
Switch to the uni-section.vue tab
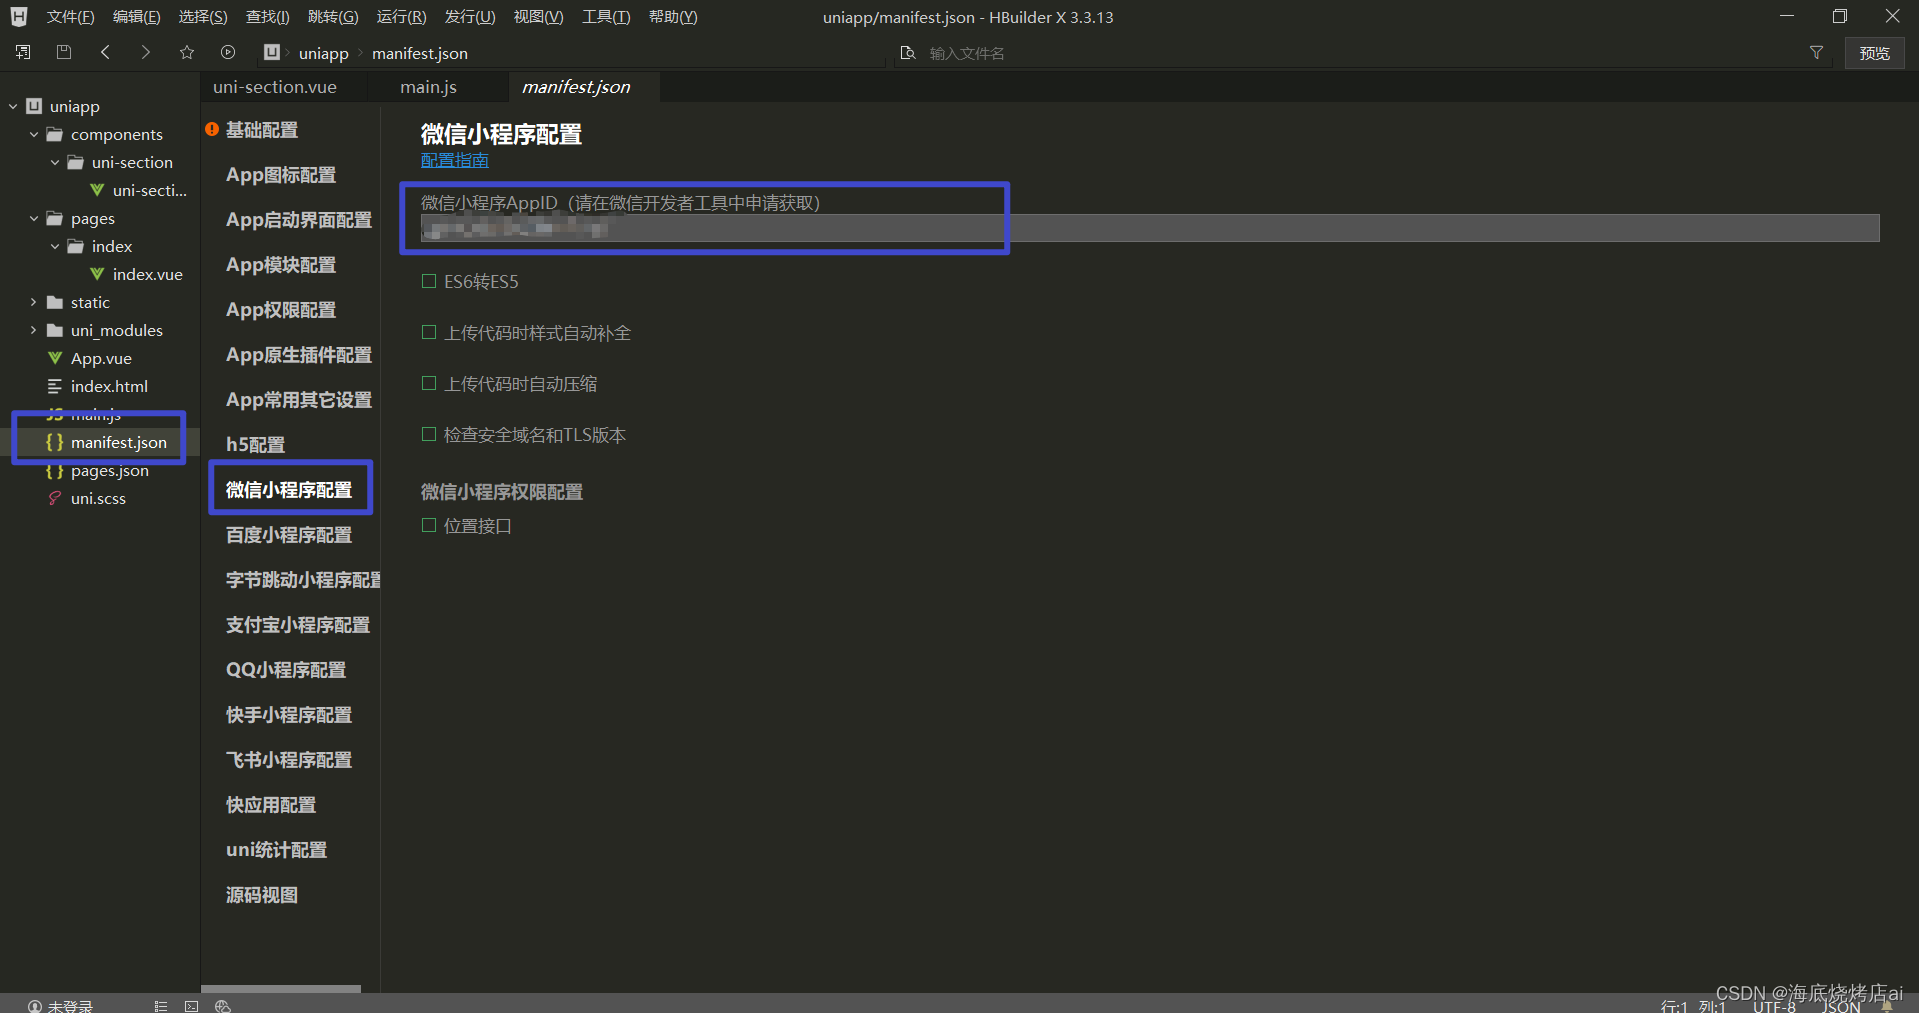point(275,87)
